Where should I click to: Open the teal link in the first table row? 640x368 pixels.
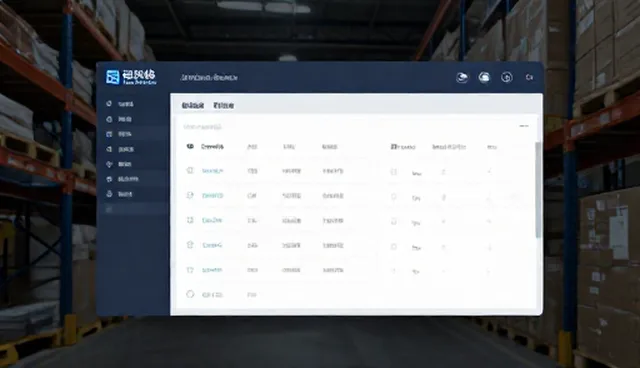[x=213, y=171]
